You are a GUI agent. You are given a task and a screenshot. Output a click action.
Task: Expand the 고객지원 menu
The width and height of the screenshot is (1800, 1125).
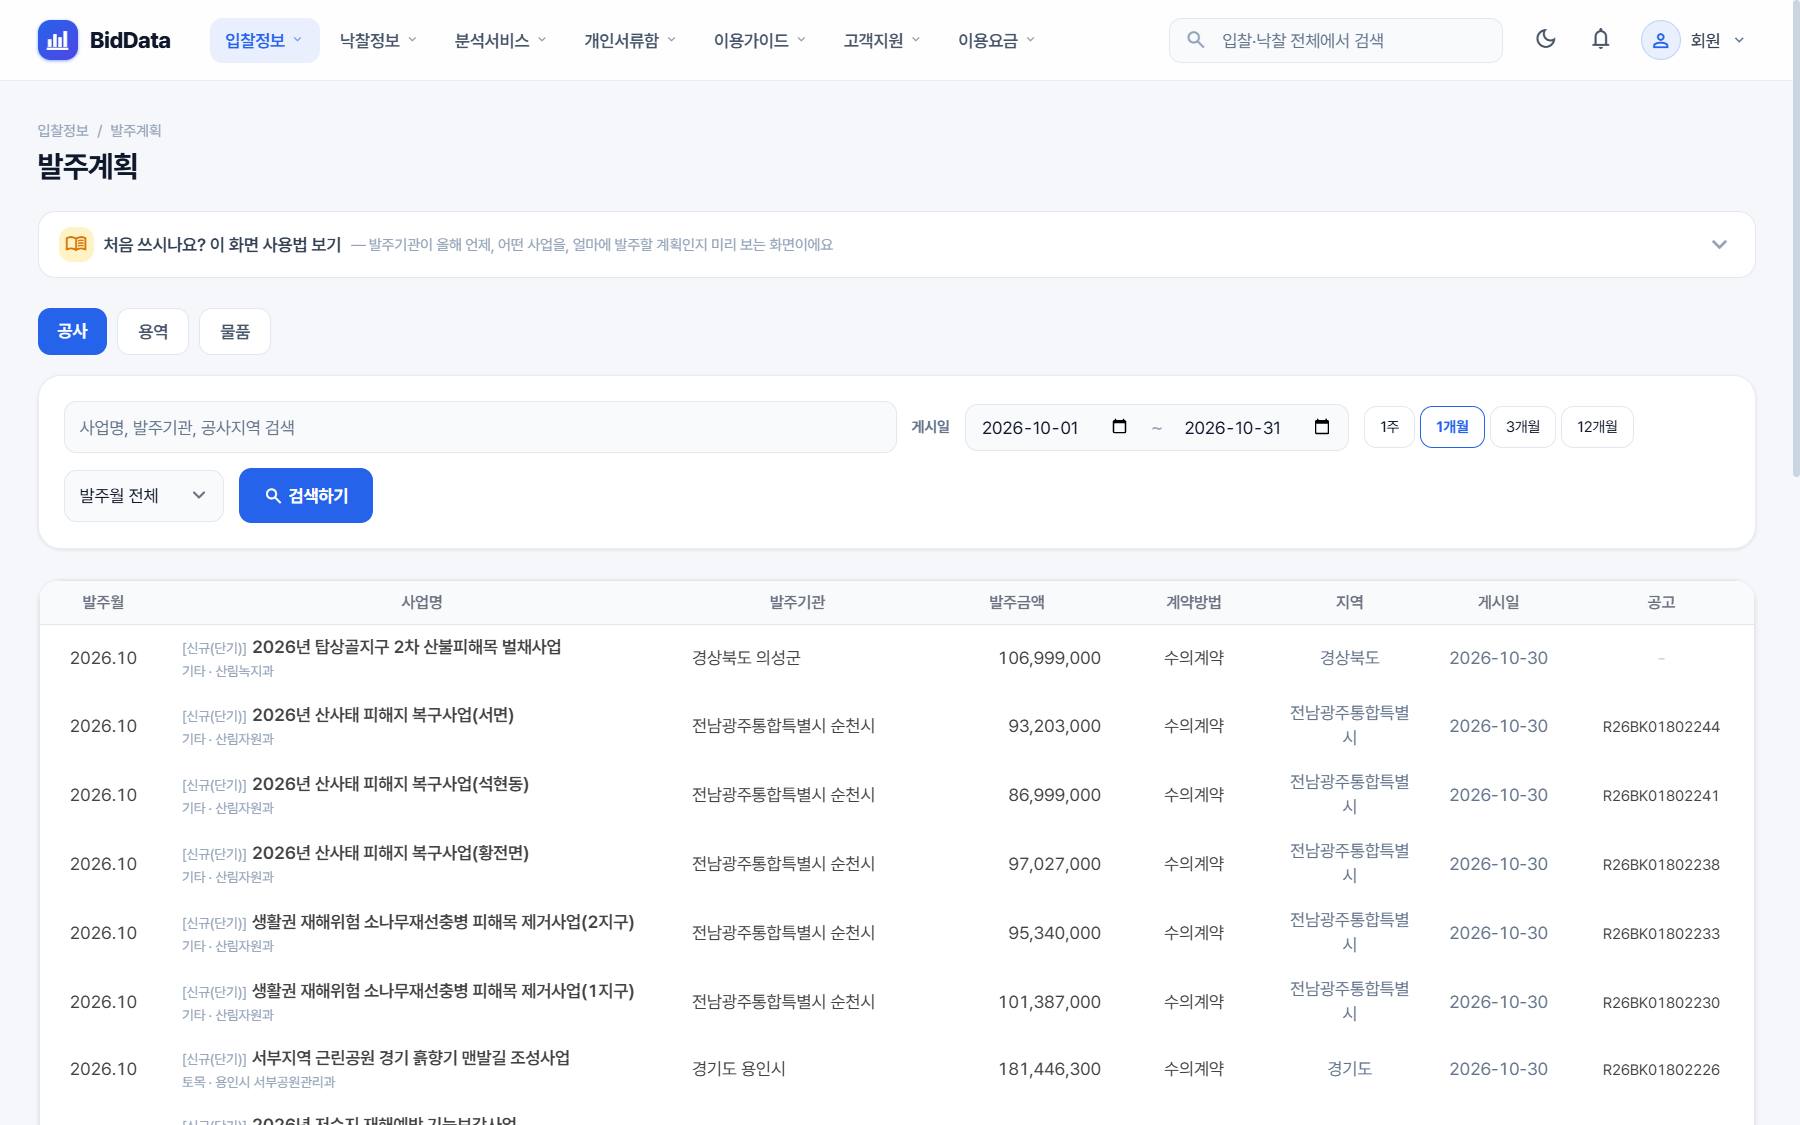(881, 40)
